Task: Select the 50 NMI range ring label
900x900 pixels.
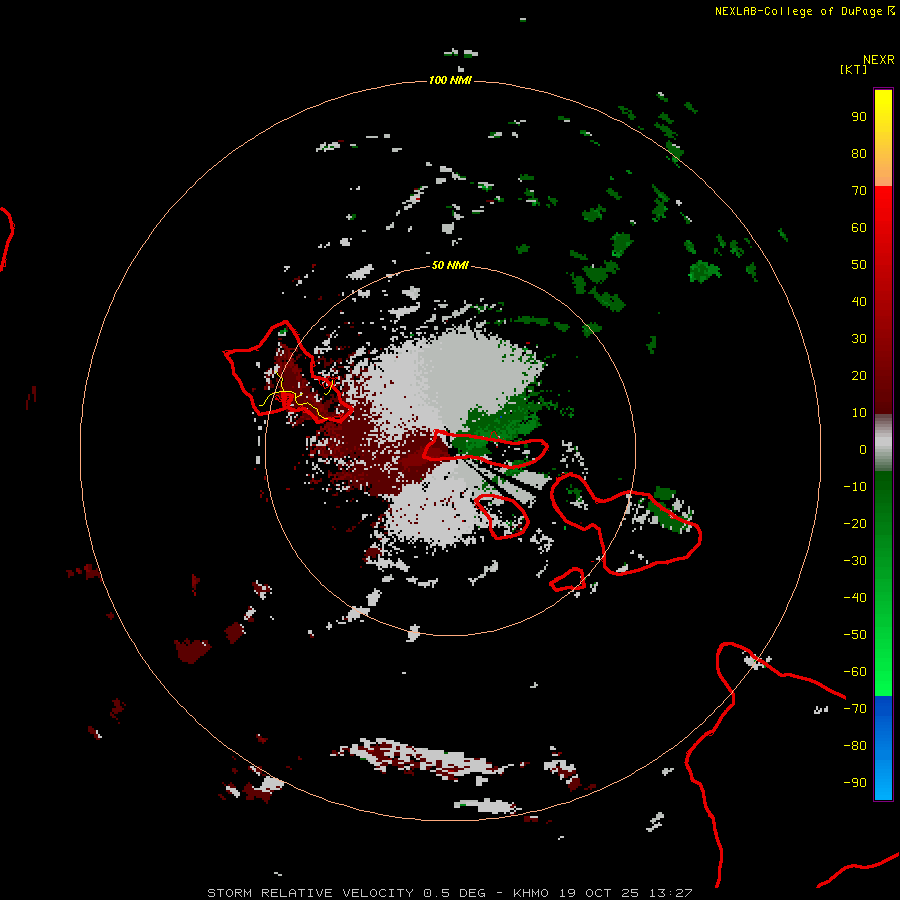Action: [x=450, y=265]
